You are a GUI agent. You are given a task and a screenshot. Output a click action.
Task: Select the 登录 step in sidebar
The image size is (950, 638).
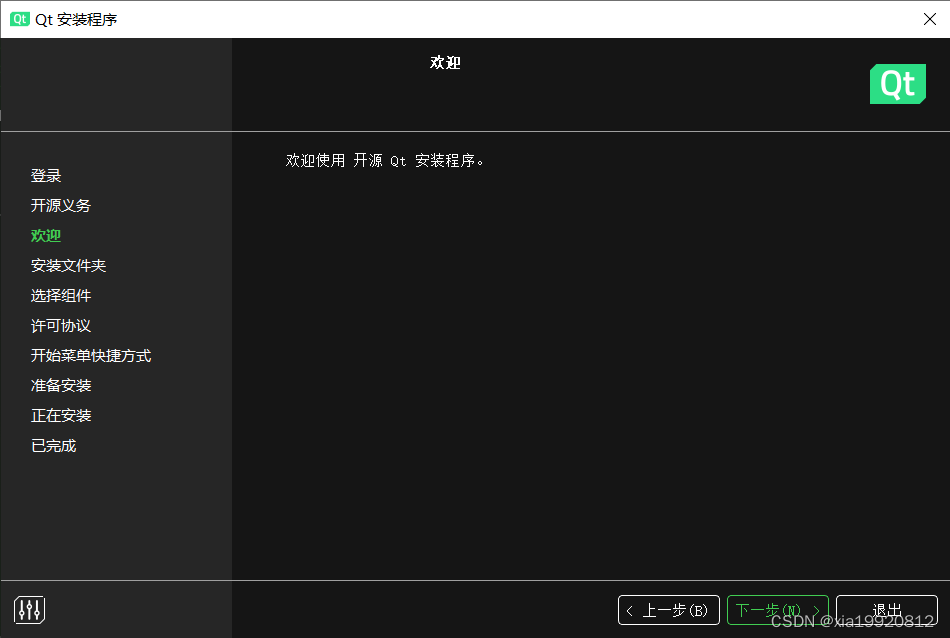(46, 176)
